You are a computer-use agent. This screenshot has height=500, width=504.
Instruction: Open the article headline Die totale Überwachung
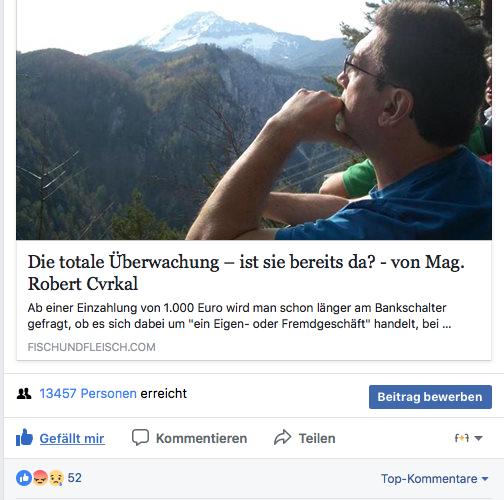click(246, 272)
